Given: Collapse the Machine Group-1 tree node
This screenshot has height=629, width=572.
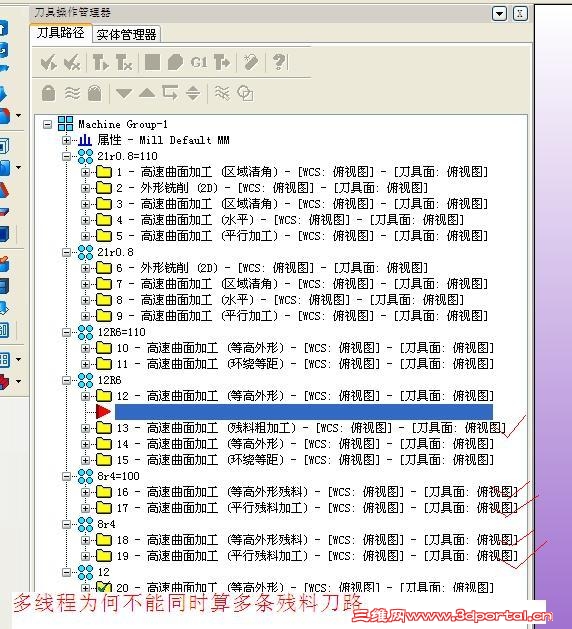Looking at the screenshot, I should tap(47, 124).
